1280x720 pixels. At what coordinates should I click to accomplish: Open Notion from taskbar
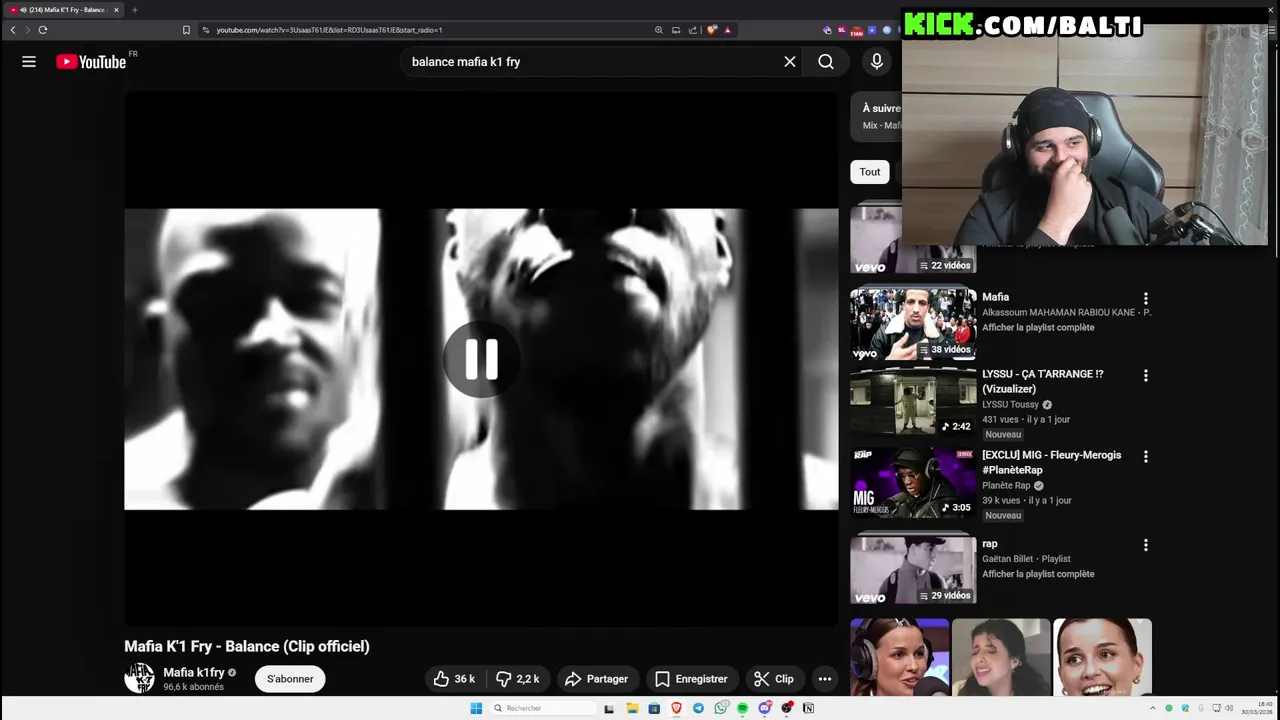tap(808, 708)
